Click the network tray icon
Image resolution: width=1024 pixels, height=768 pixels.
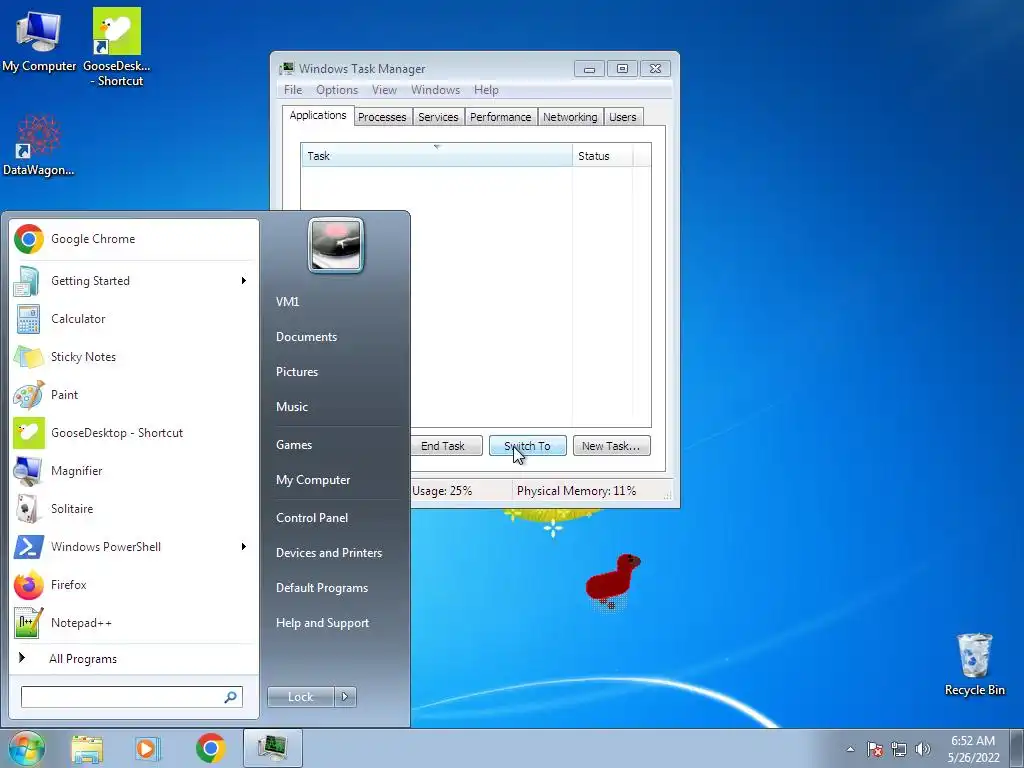899,749
